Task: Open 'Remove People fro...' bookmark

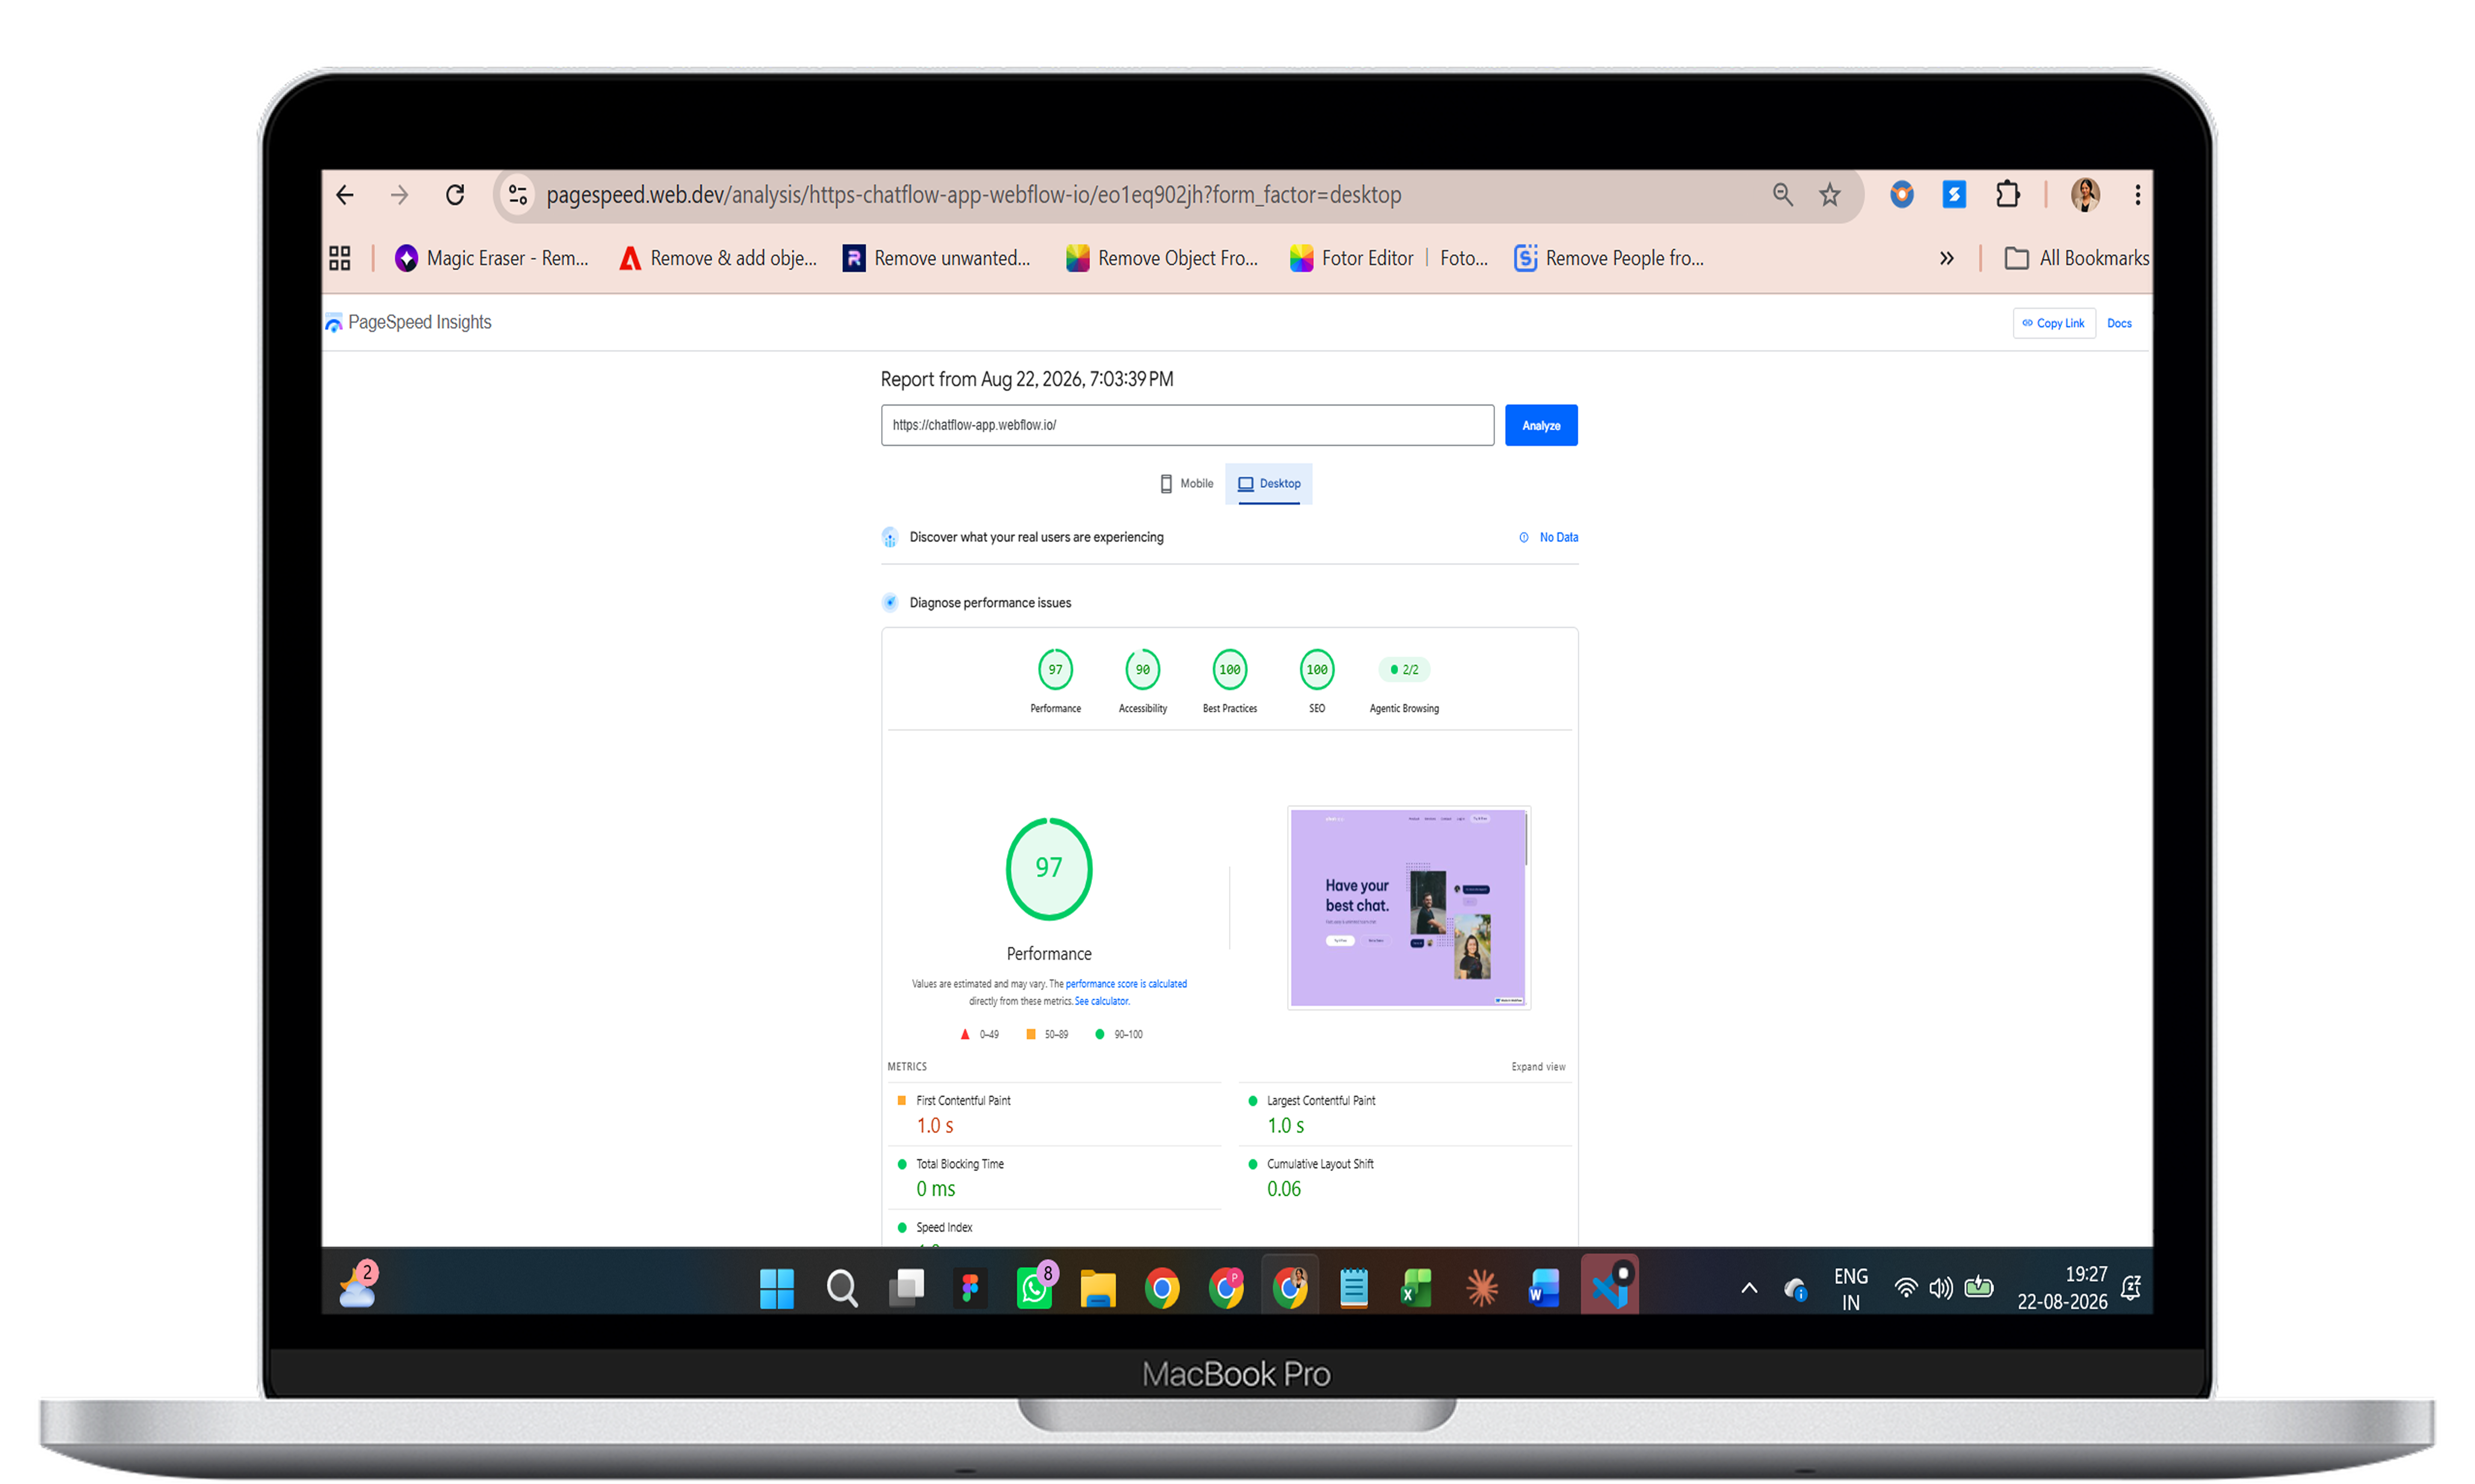Action: pos(1609,258)
